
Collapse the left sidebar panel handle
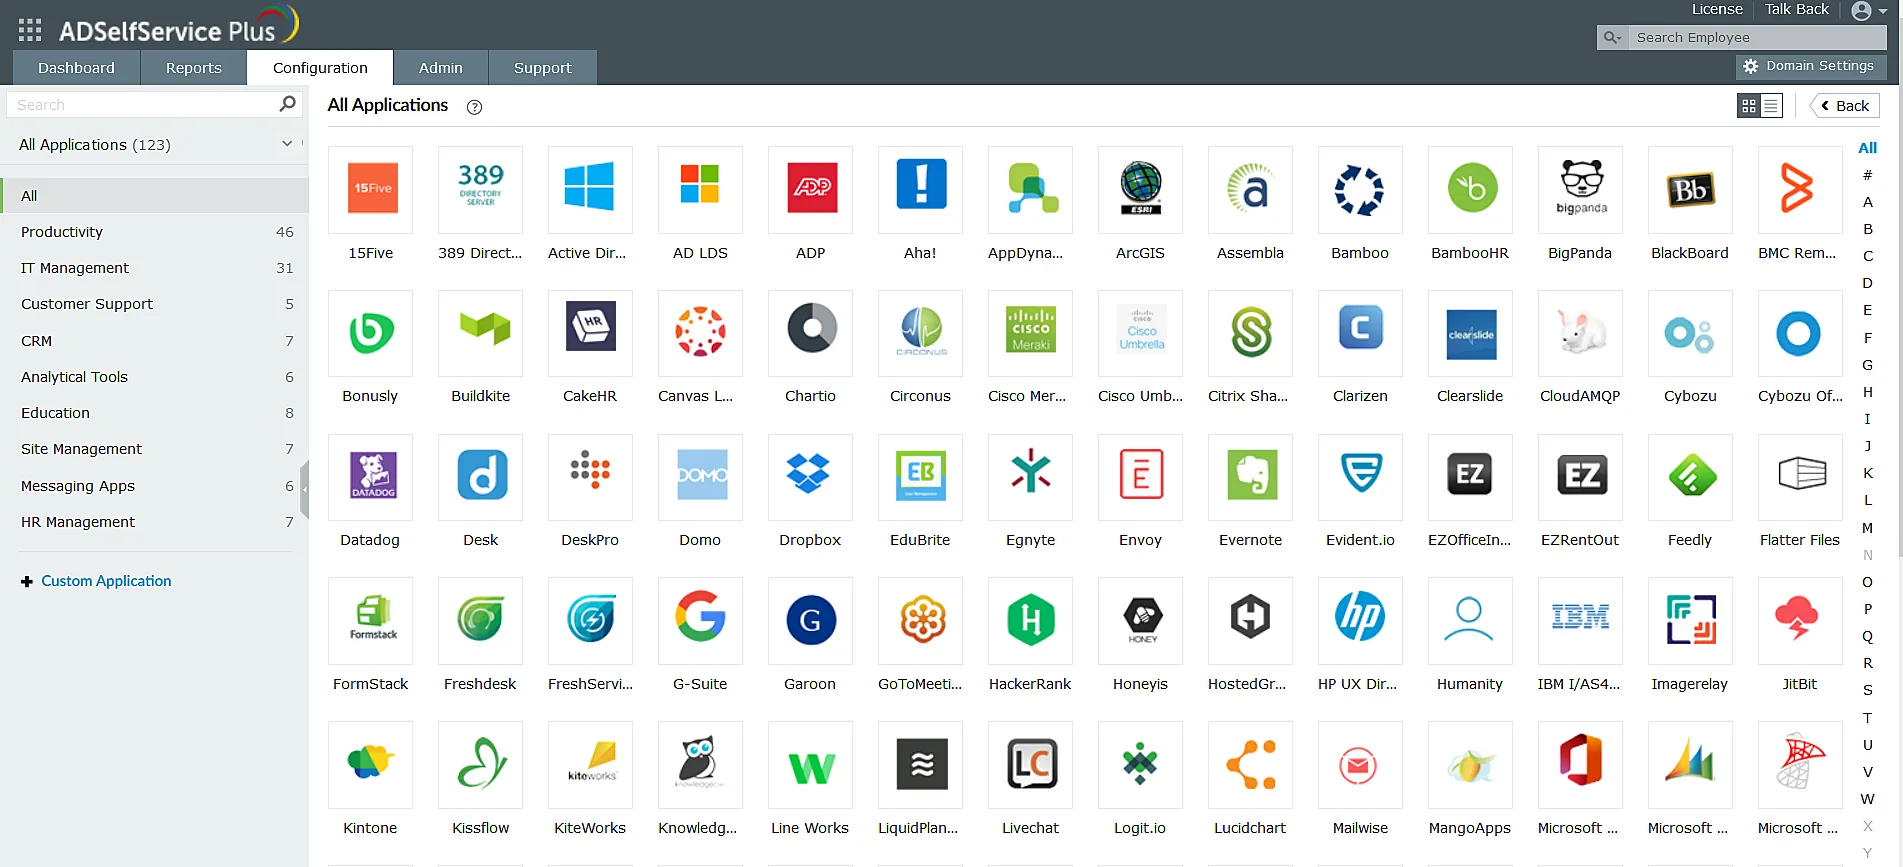coord(304,490)
